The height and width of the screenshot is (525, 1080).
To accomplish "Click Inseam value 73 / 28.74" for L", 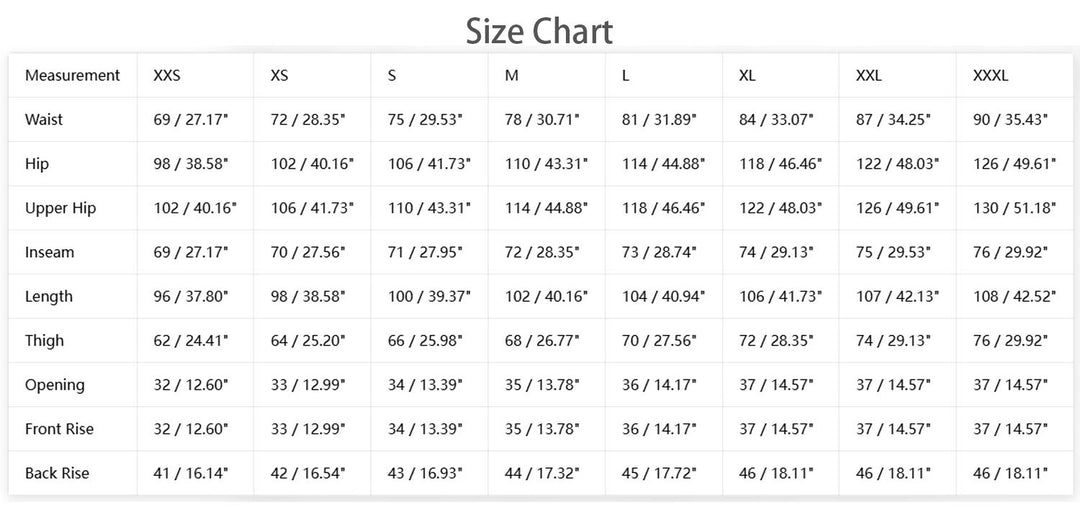I will click(x=658, y=252).
